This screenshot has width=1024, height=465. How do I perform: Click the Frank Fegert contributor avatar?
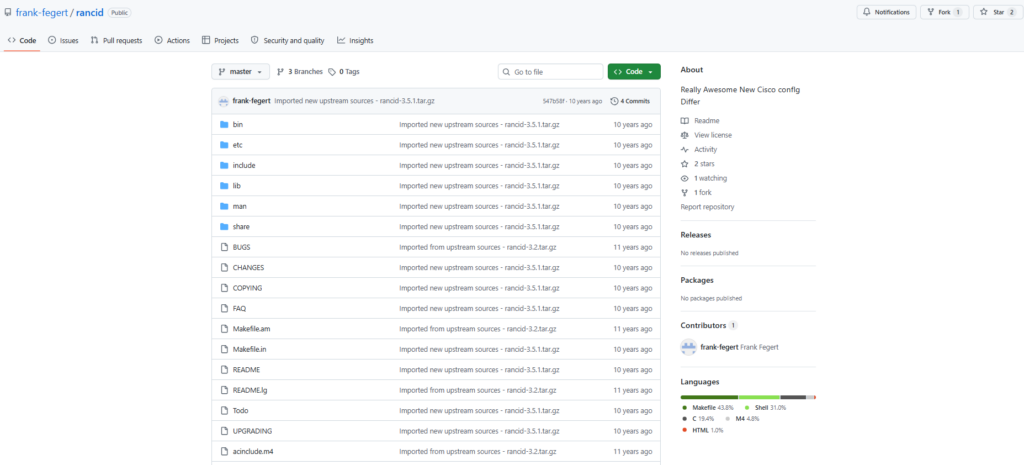(688, 347)
